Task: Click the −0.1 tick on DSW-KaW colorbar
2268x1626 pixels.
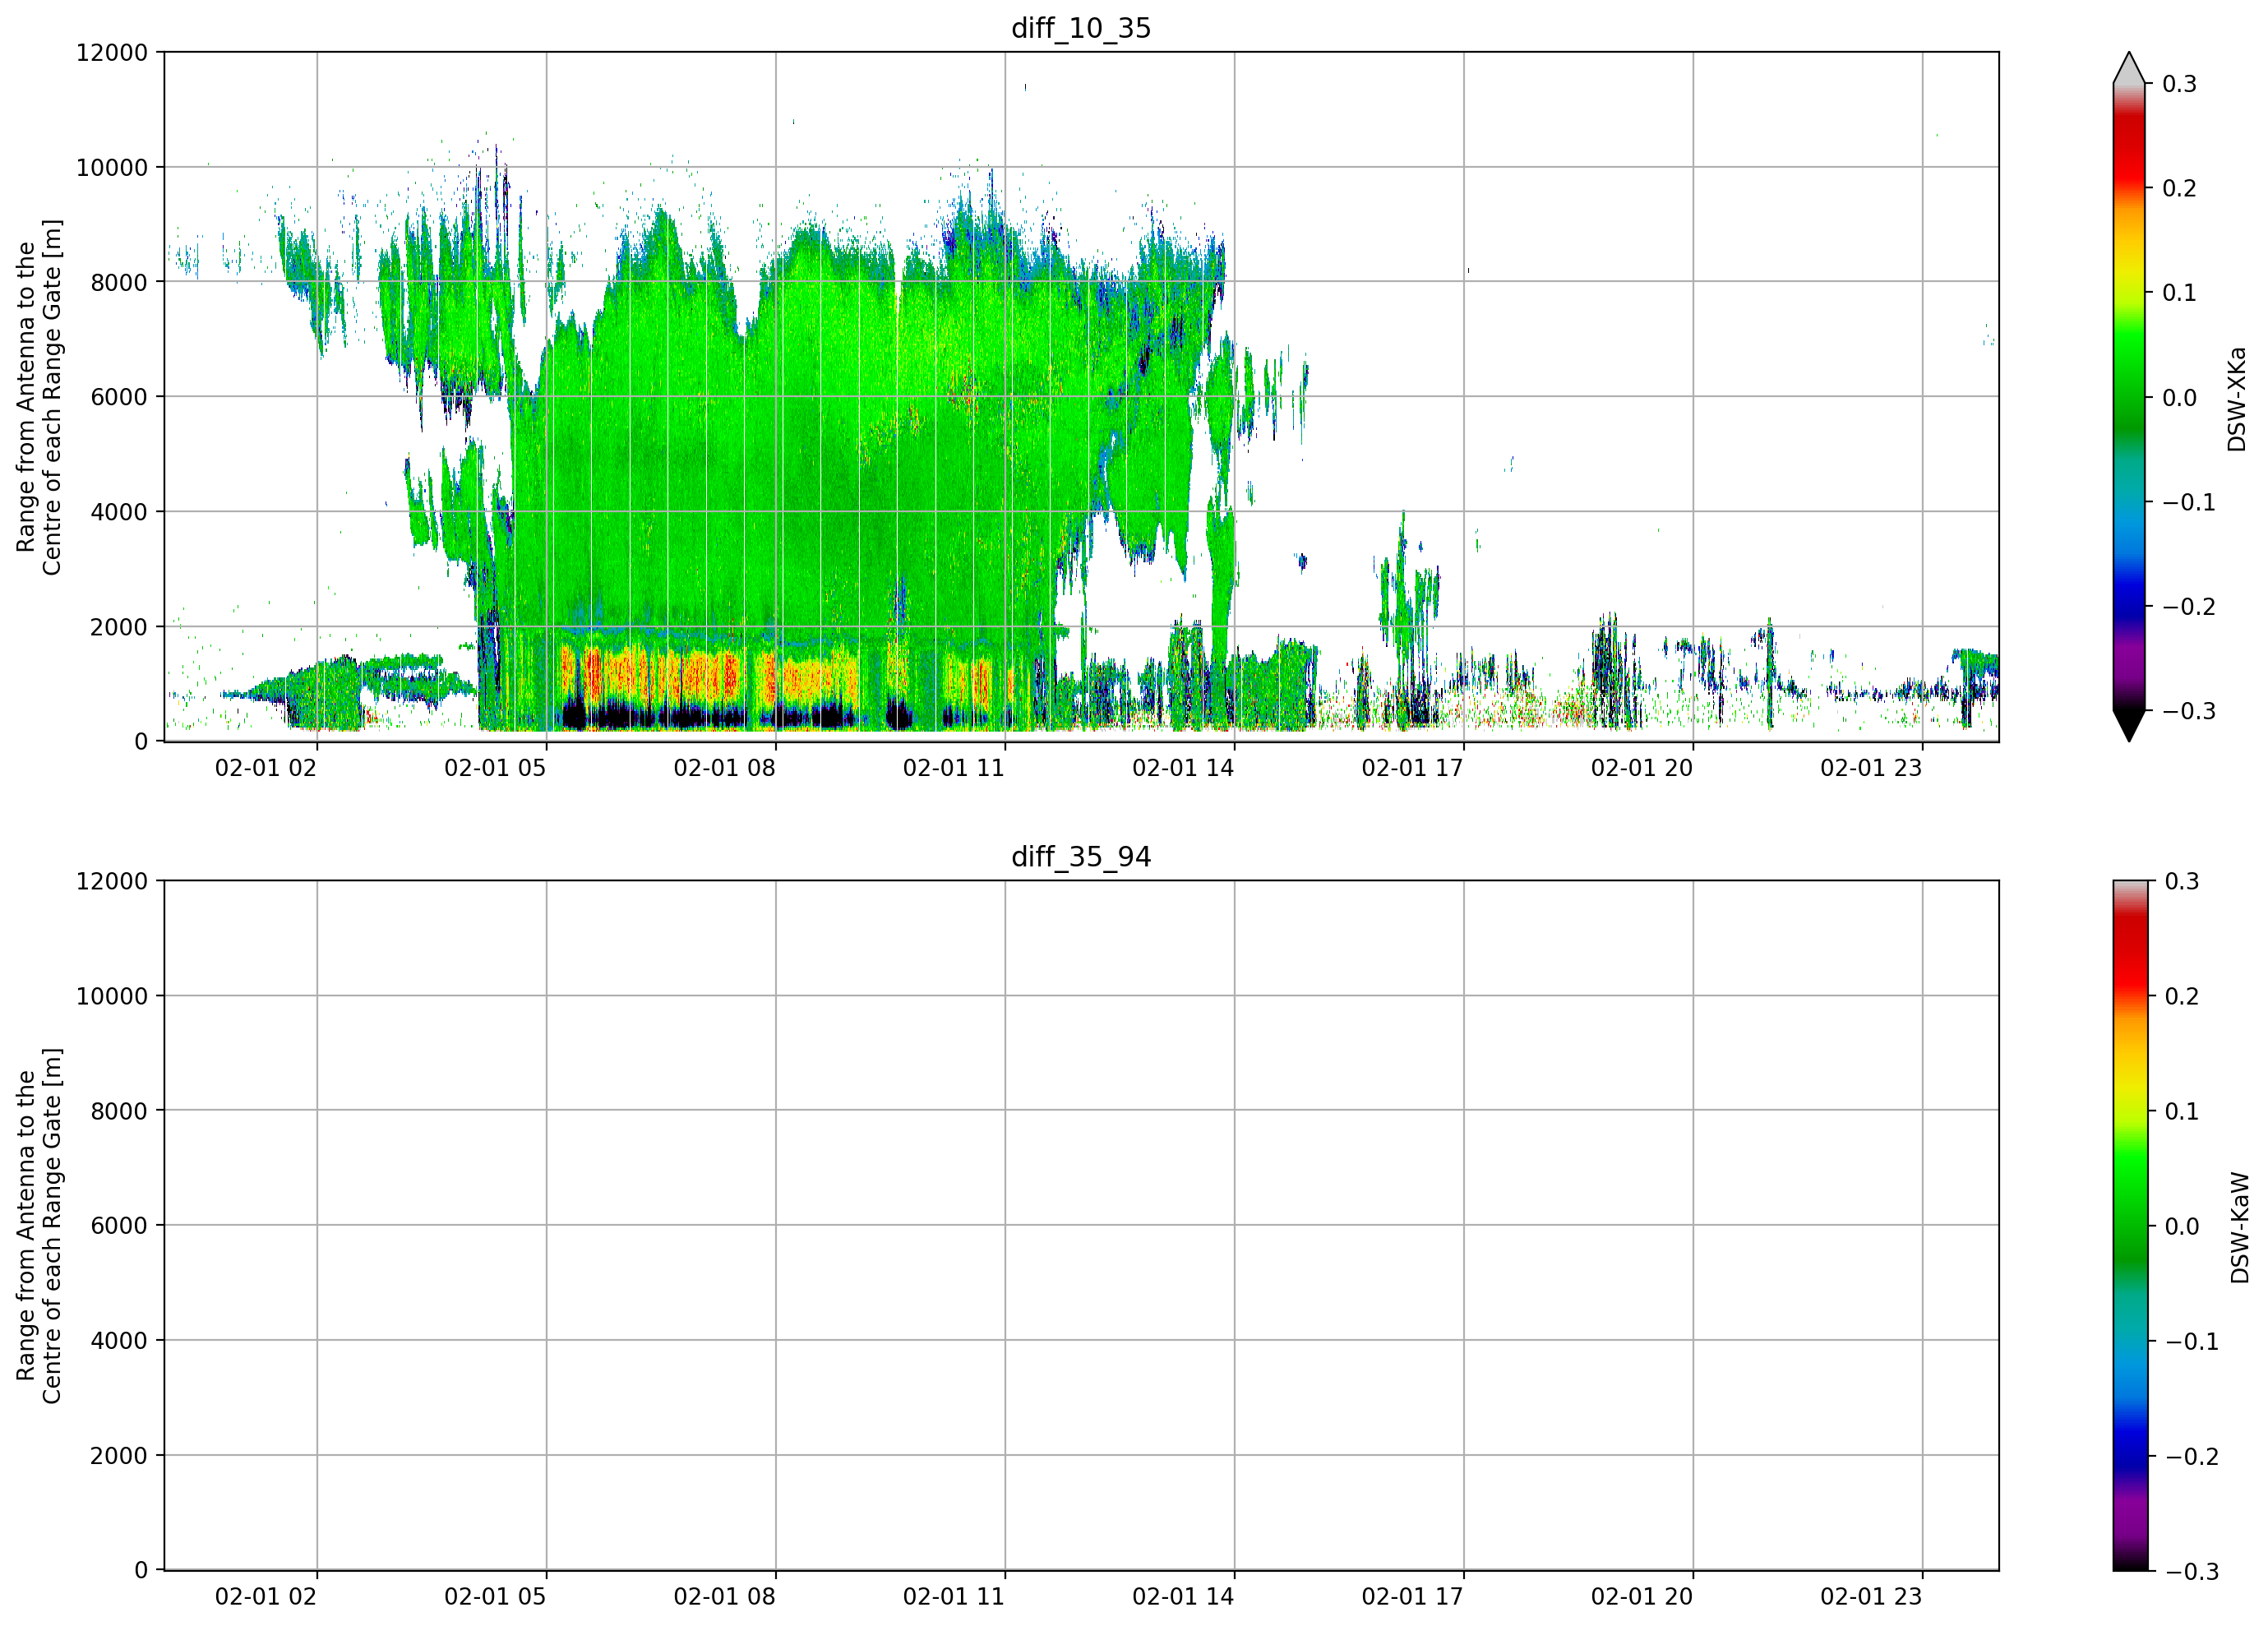Action: [x=2192, y=1342]
